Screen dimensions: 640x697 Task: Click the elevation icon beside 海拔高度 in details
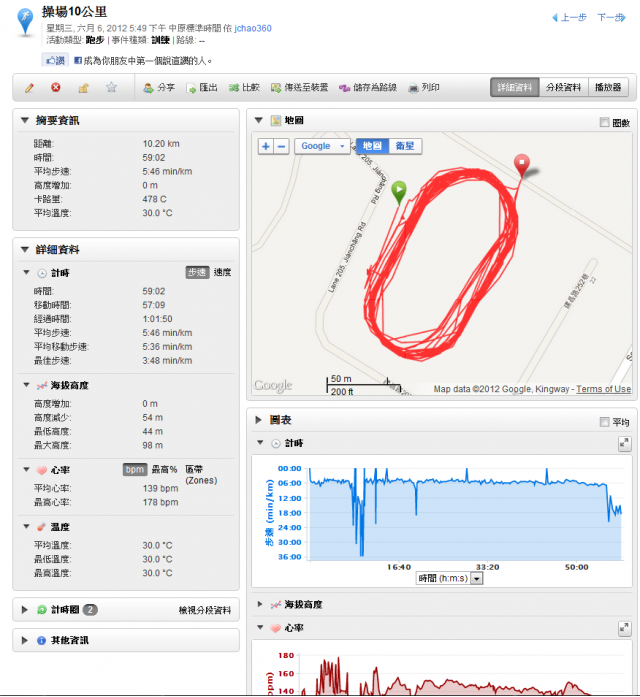(x=42, y=385)
